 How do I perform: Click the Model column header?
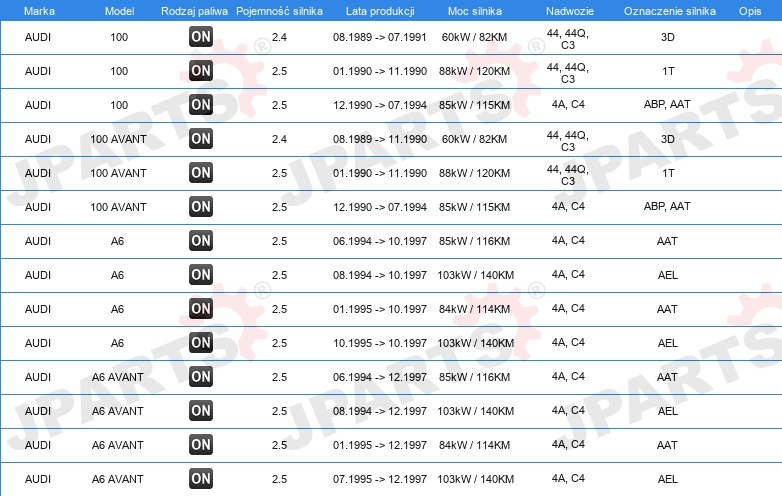(x=119, y=11)
